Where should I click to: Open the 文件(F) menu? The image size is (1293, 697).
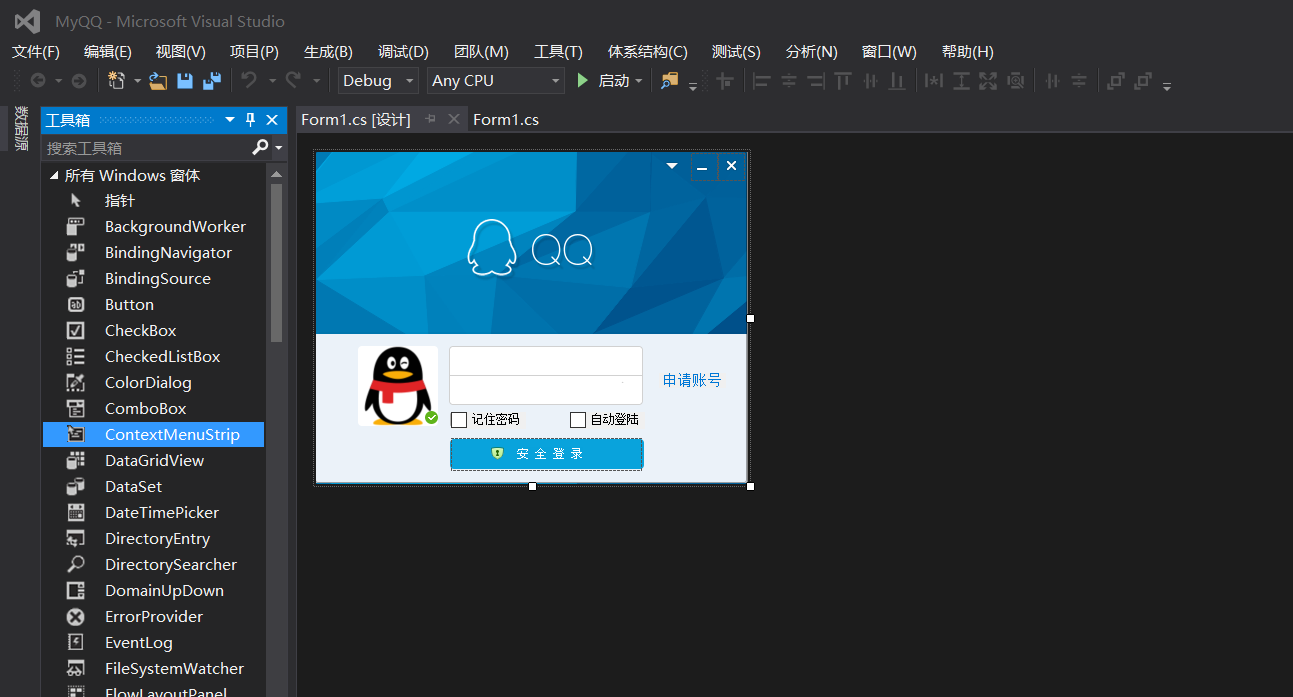[x=36, y=52]
